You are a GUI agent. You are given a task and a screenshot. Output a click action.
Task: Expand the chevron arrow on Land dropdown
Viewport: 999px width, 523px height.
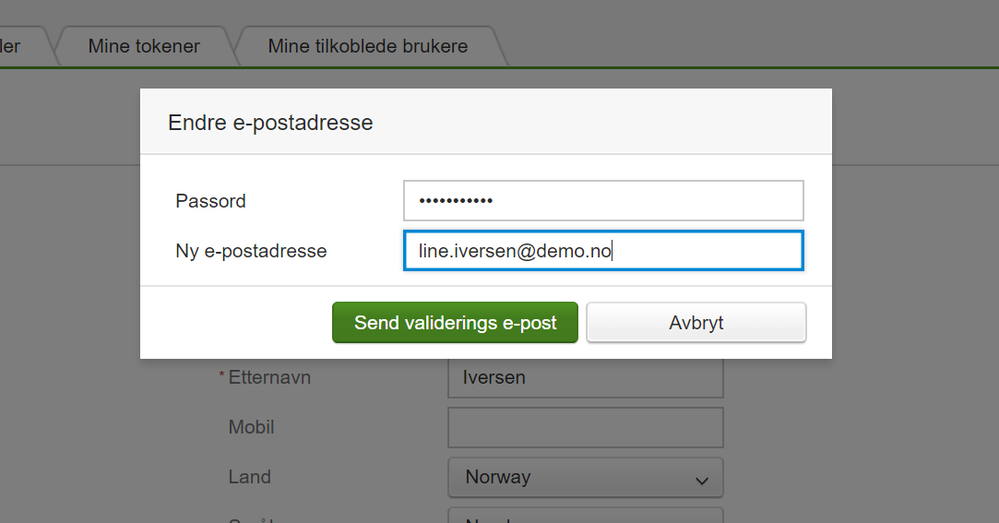pos(701,480)
